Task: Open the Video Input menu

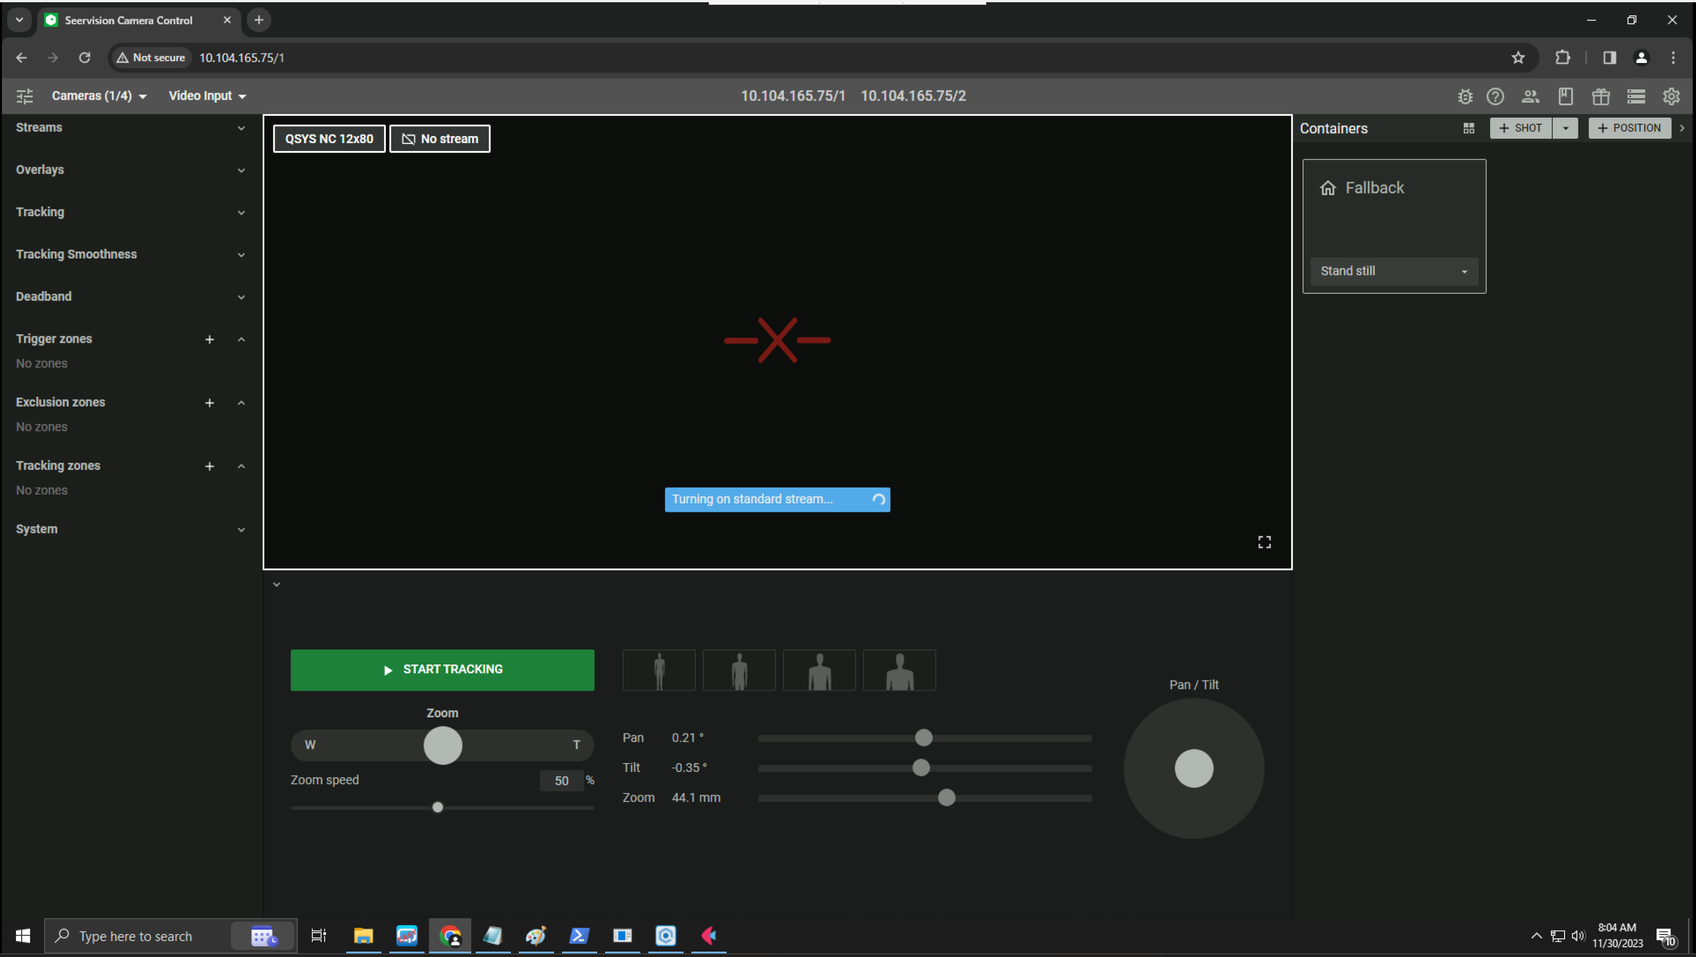Action: click(207, 96)
